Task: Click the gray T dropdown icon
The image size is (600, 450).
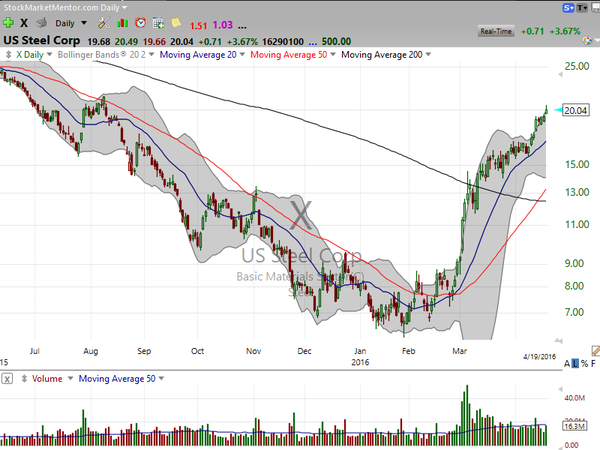Action: point(582,8)
